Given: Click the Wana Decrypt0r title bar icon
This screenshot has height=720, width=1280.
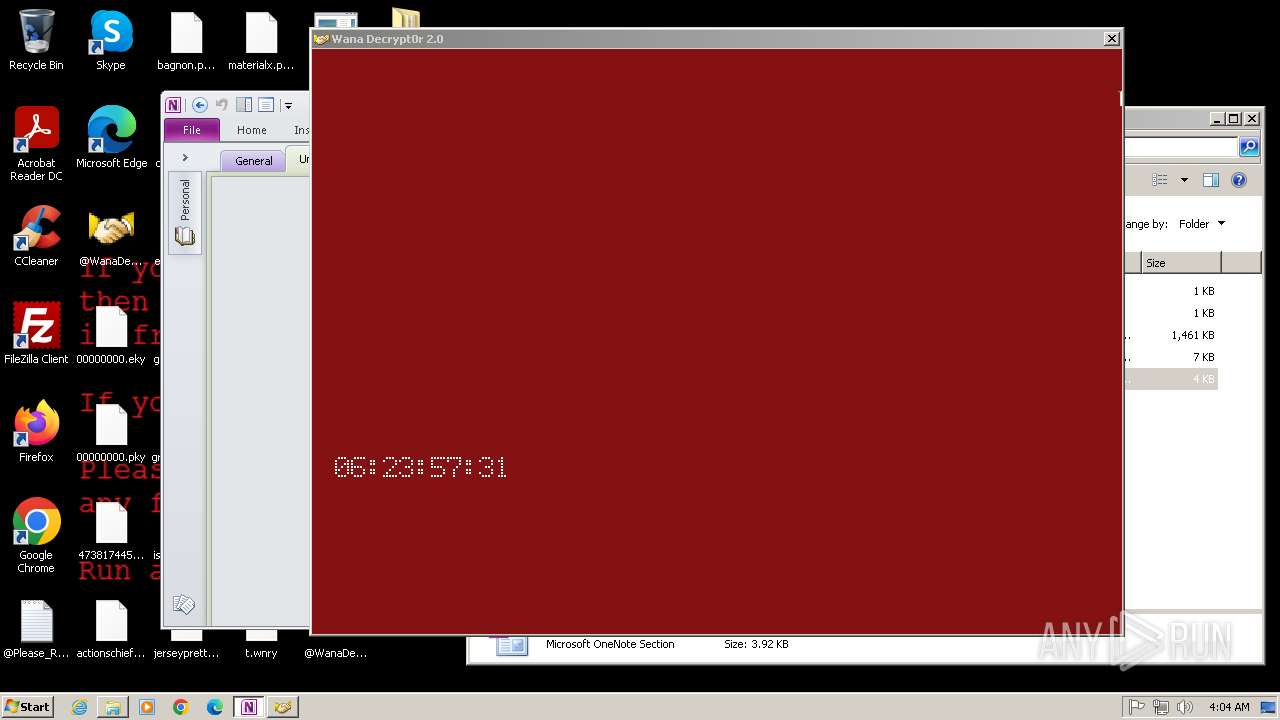Looking at the screenshot, I should [321, 39].
